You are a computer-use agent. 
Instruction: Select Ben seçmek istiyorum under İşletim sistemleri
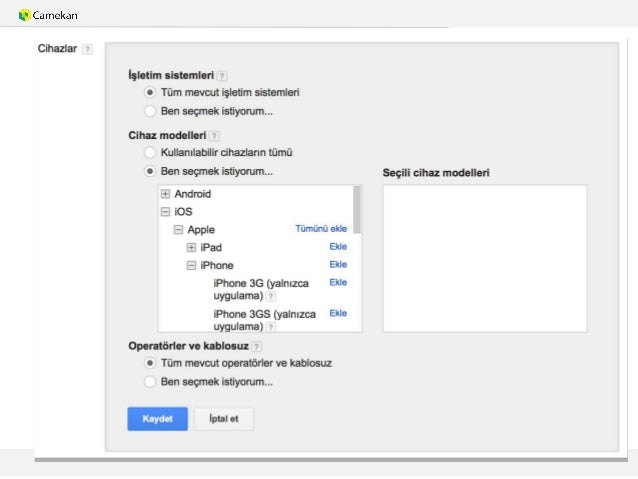tap(150, 111)
